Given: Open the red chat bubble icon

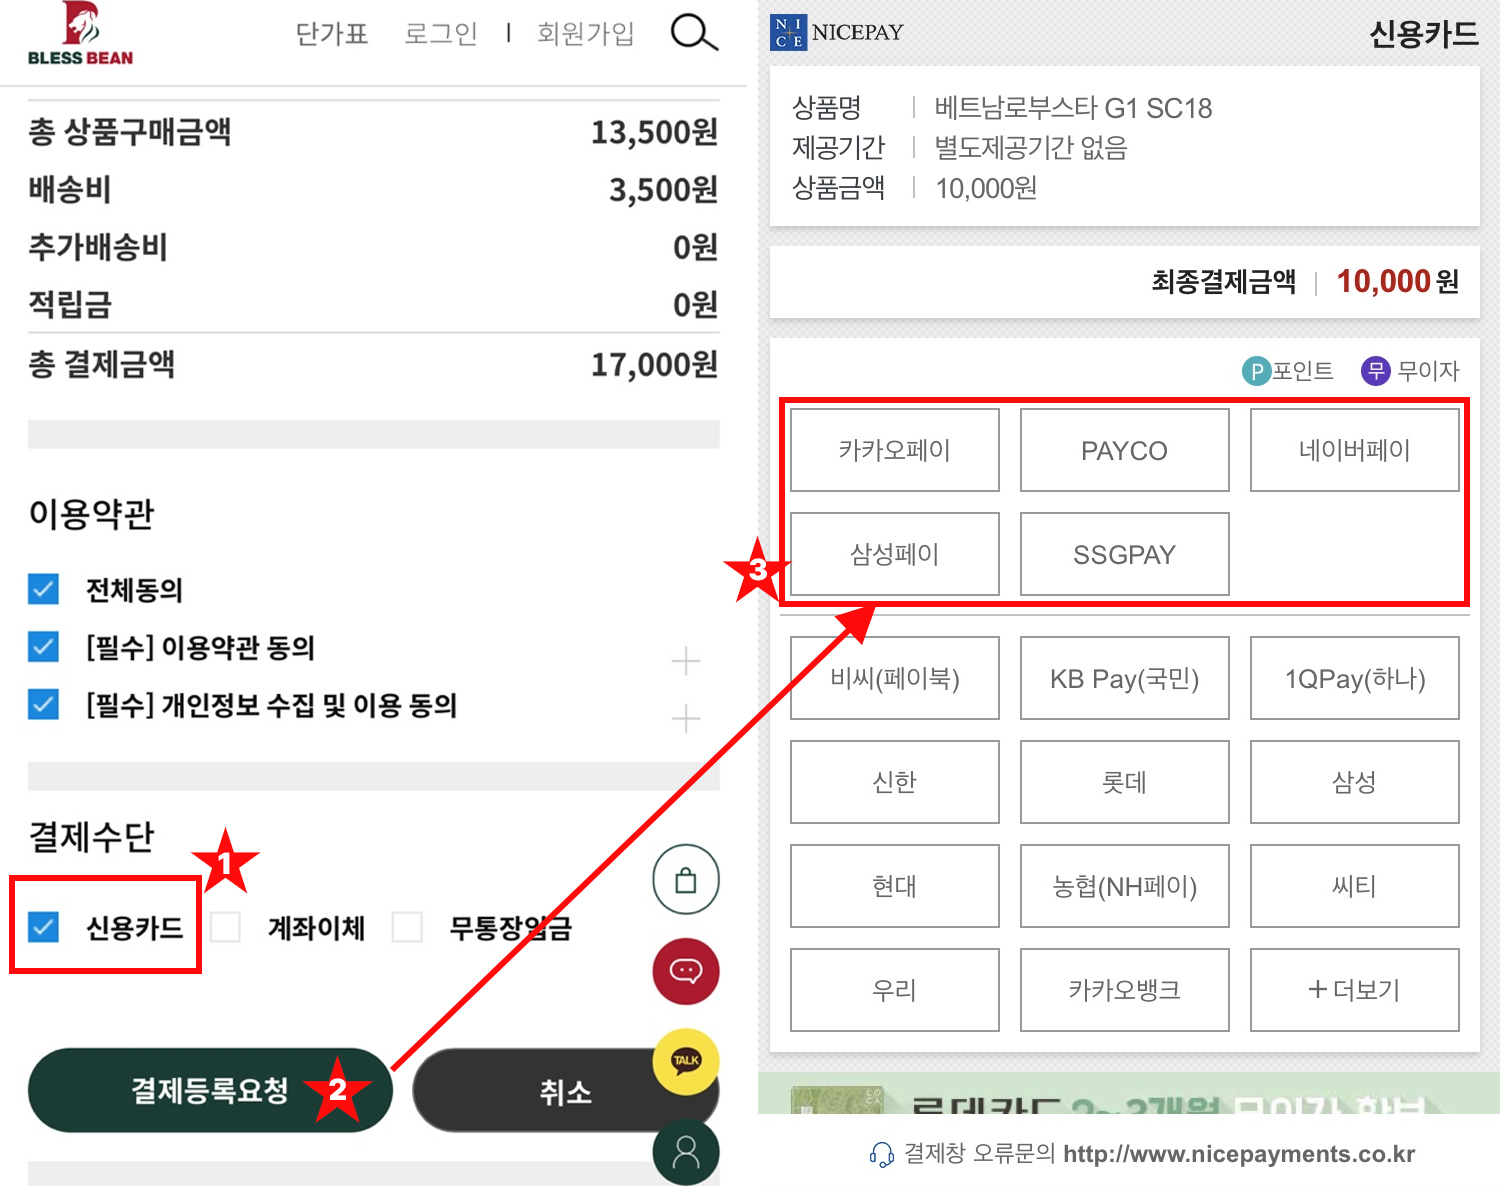Looking at the screenshot, I should pos(686,971).
